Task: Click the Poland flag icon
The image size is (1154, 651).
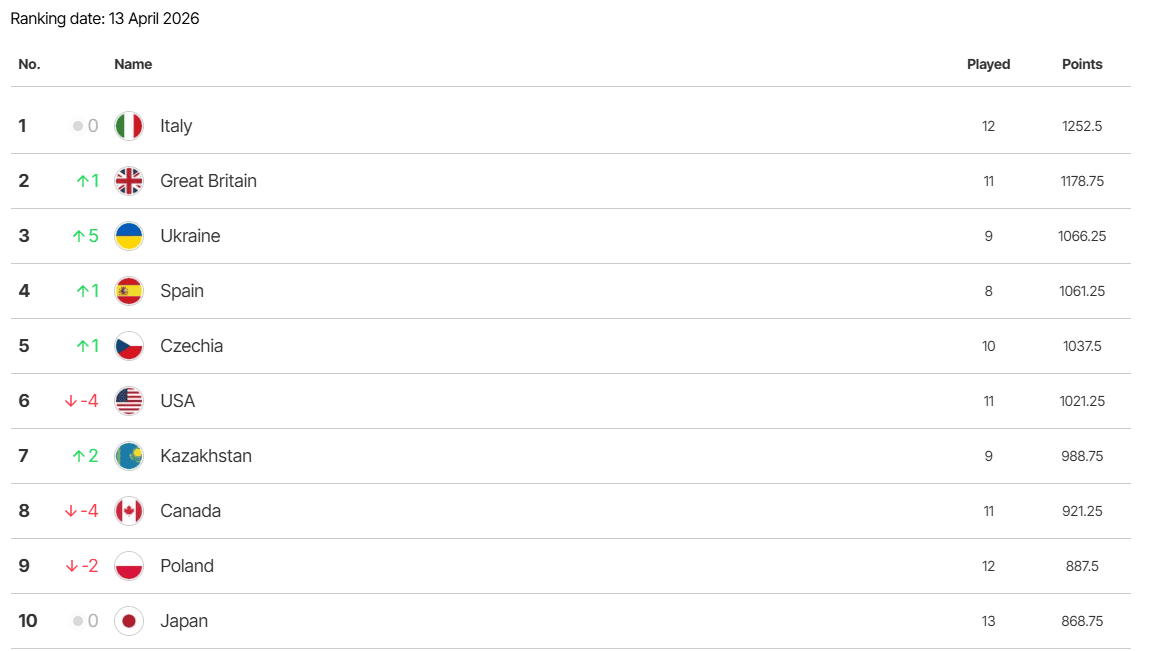Action: [129, 566]
